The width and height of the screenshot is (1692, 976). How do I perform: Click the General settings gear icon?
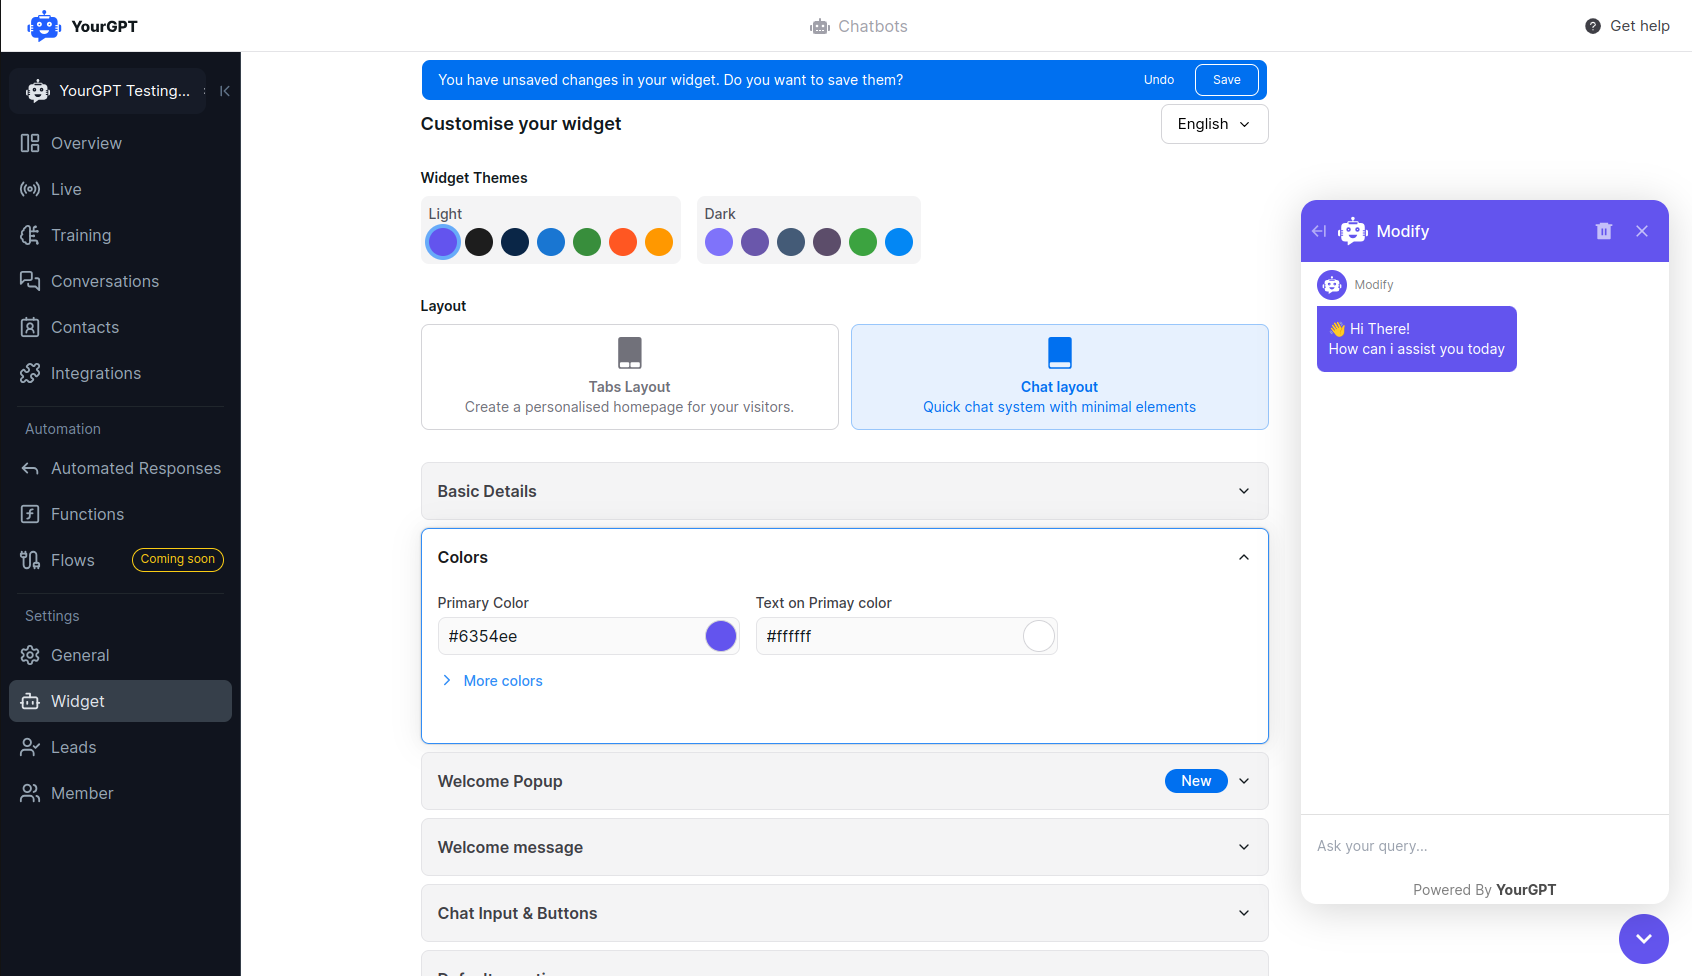coord(30,655)
